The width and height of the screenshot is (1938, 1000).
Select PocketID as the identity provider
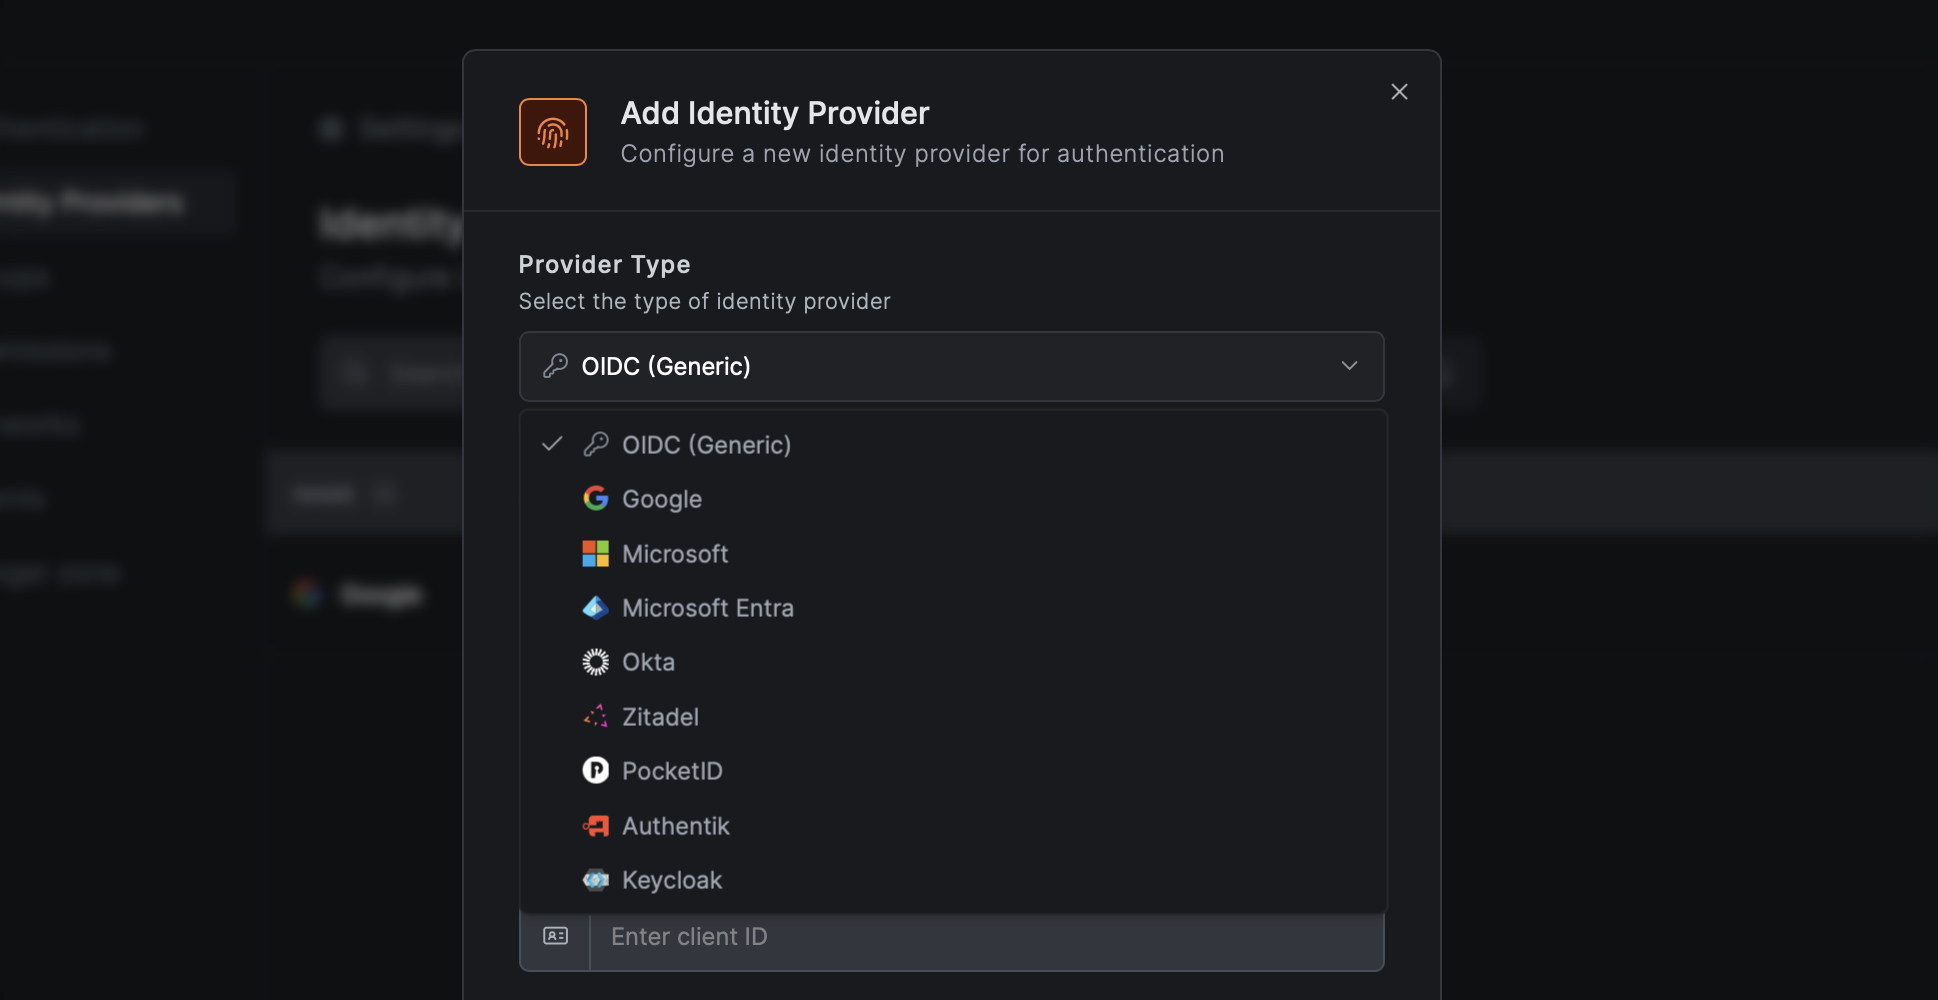point(672,770)
